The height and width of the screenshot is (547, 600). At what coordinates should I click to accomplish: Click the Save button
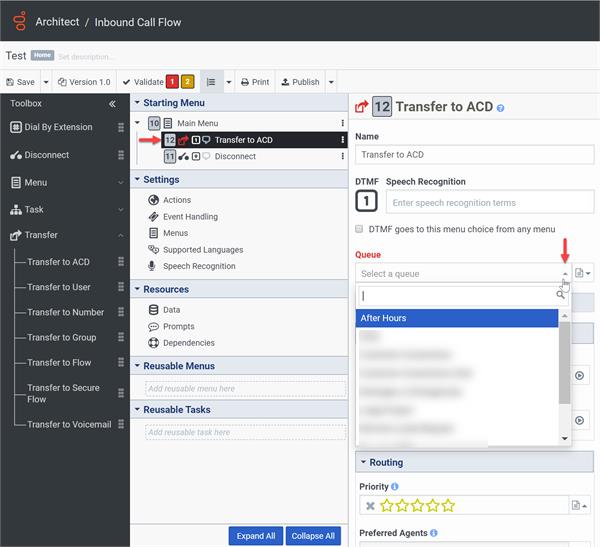pyautogui.click(x=21, y=82)
